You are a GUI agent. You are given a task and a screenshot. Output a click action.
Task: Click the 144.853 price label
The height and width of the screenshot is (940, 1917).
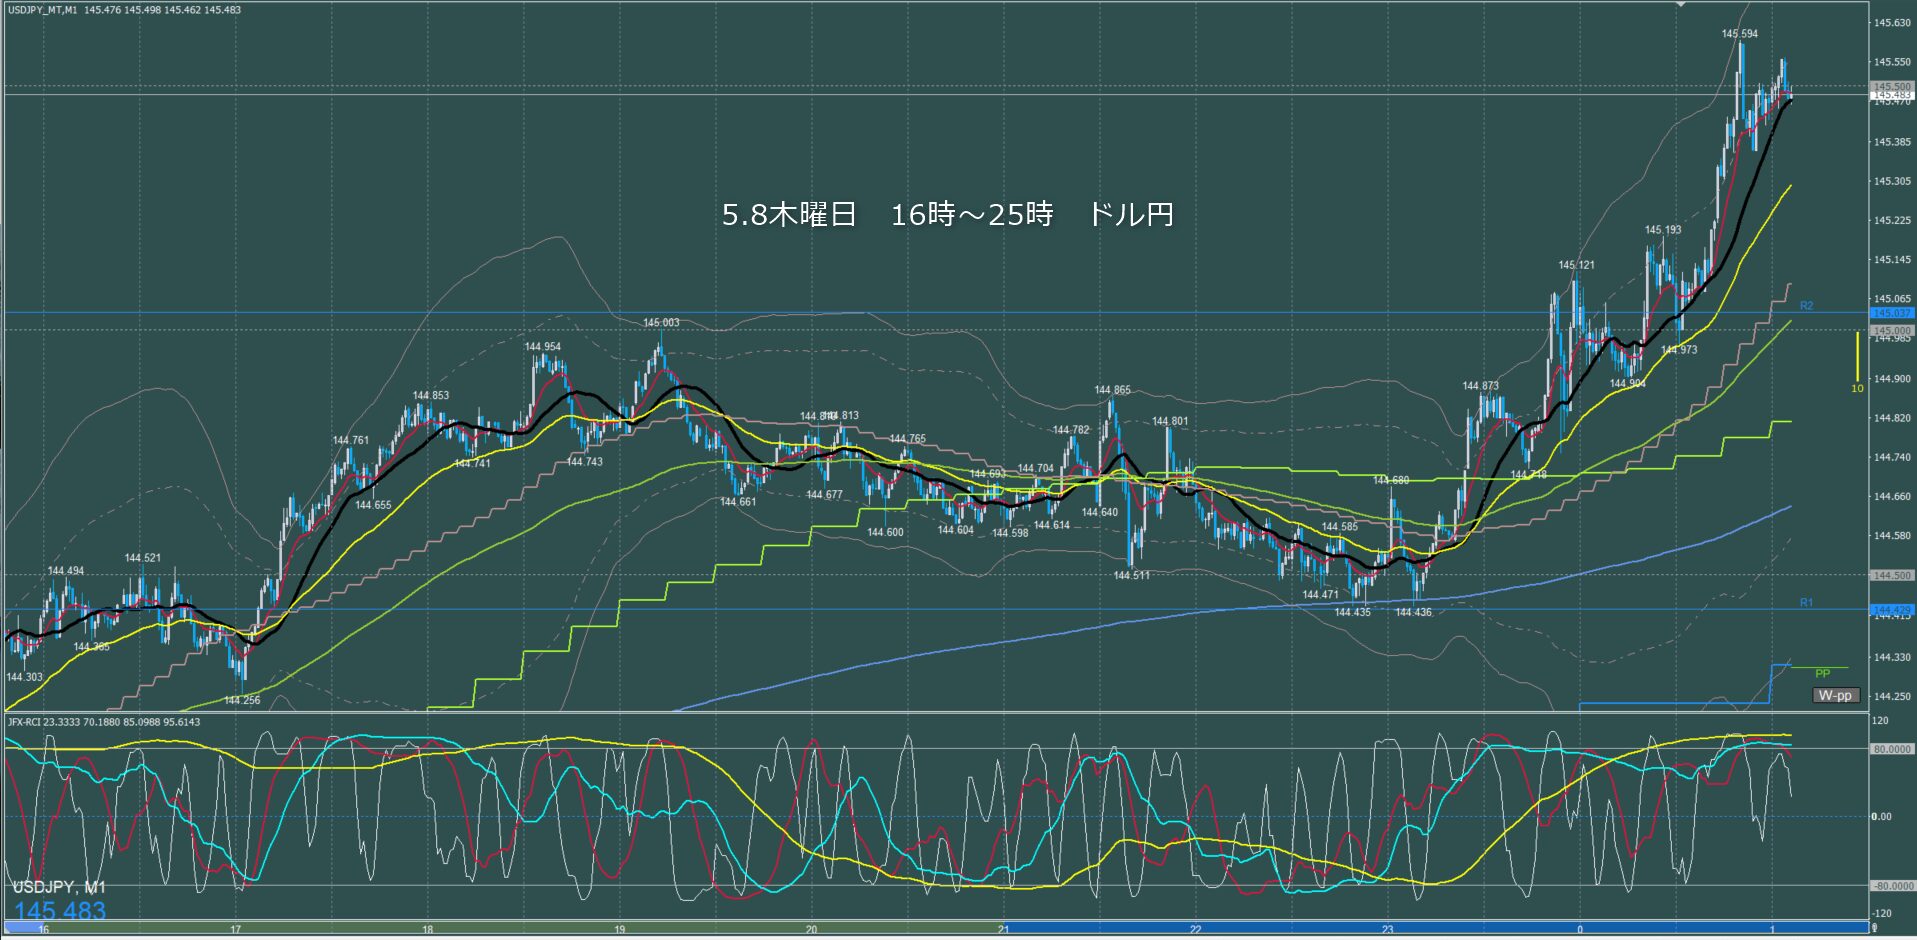tap(431, 396)
